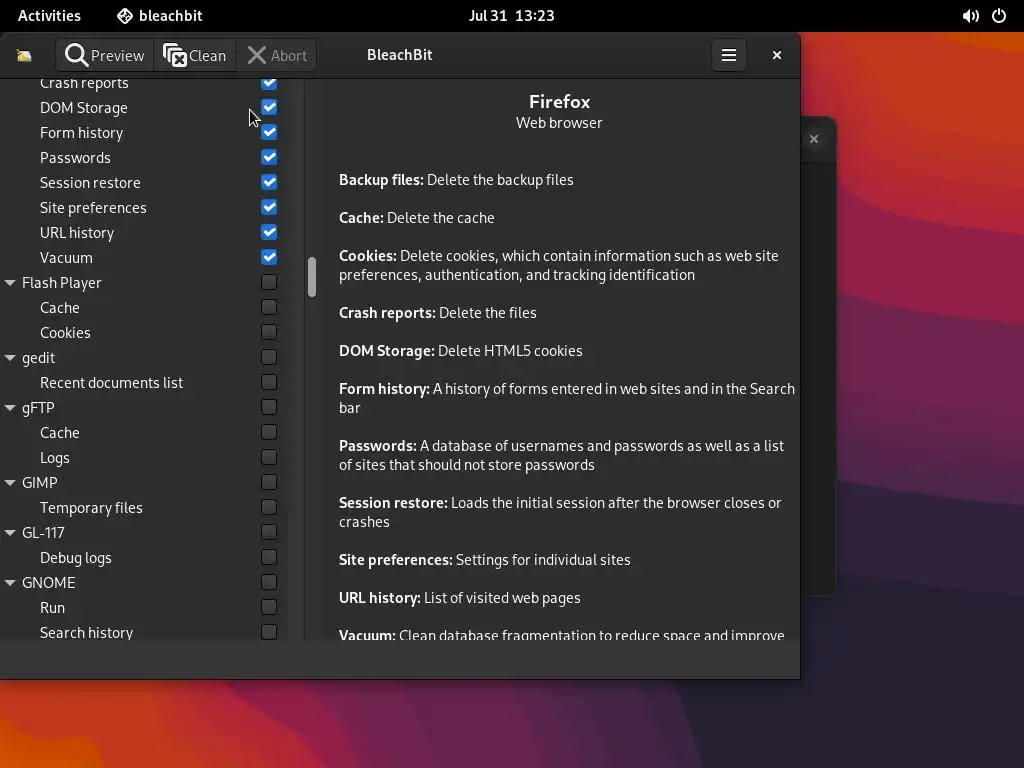1024x768 pixels.
Task: Close the BleachBit window
Action: pos(776,56)
